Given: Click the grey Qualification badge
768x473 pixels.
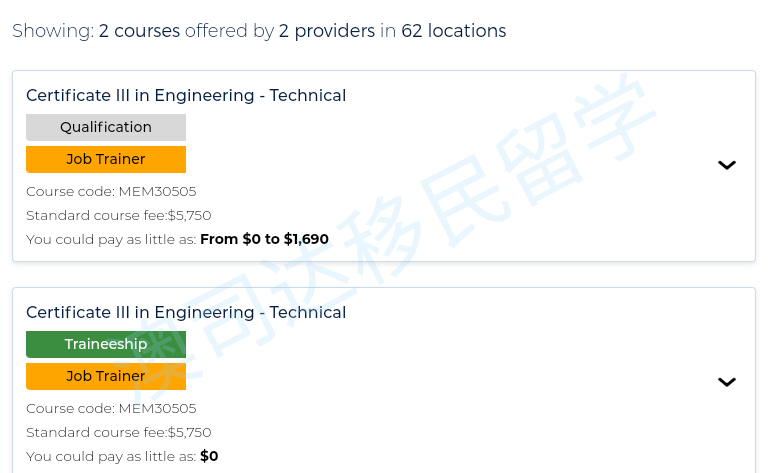Looking at the screenshot, I should tap(106, 127).
